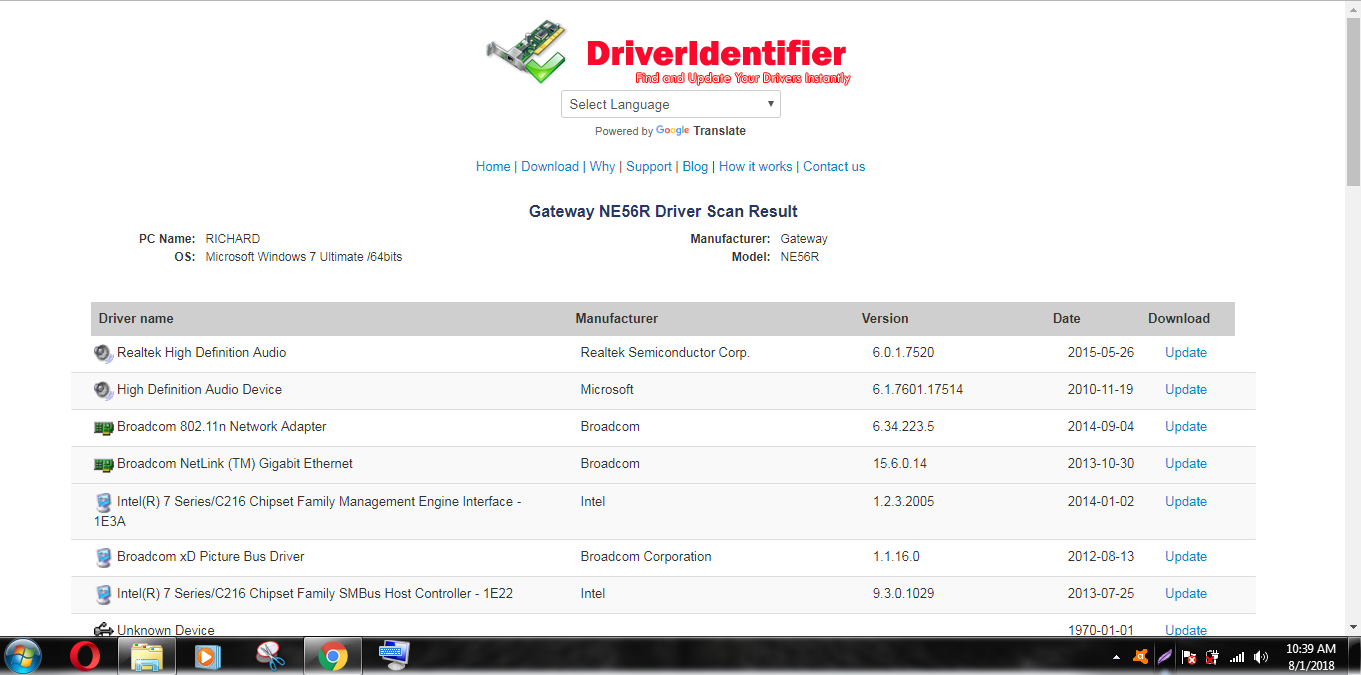Click the SMBus Host Controller device icon
This screenshot has height=675, width=1361.
point(104,594)
